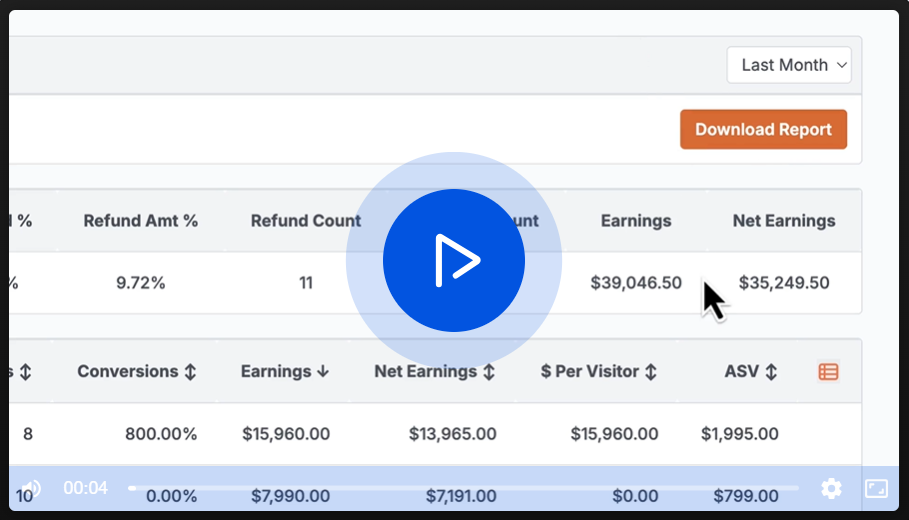909x520 pixels.
Task: Select the $35,249.50 Net Earnings value
Action: click(784, 283)
